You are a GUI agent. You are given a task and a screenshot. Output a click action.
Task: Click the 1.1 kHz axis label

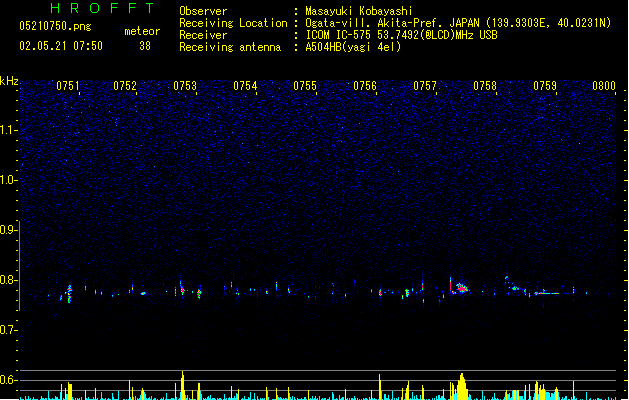click(9, 130)
